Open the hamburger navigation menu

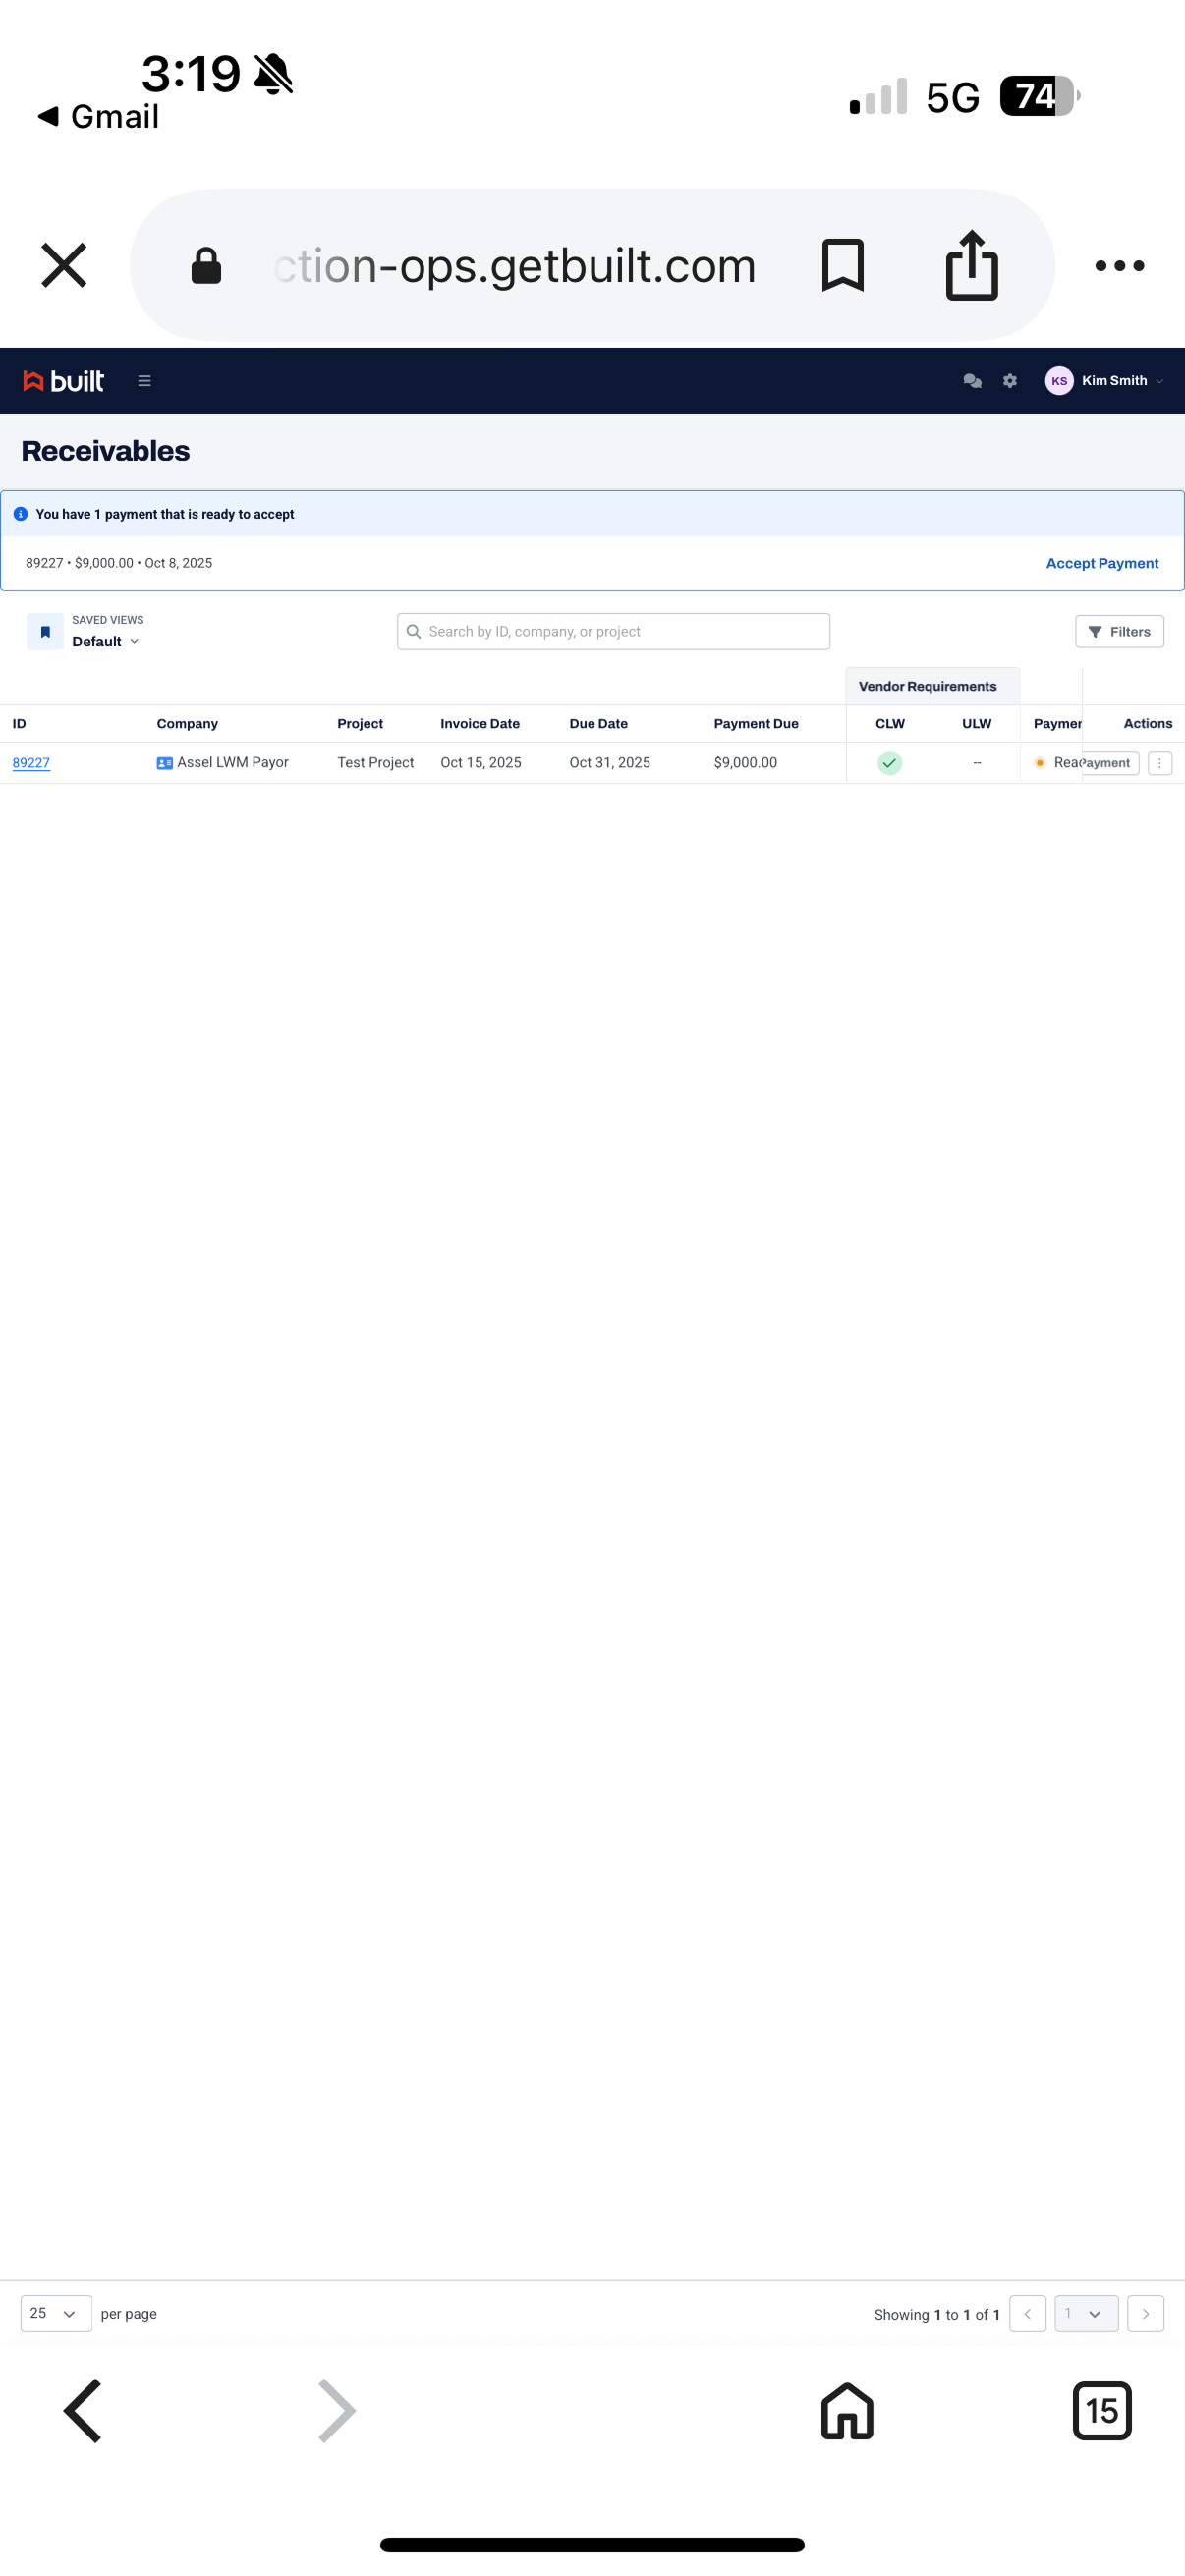(144, 381)
